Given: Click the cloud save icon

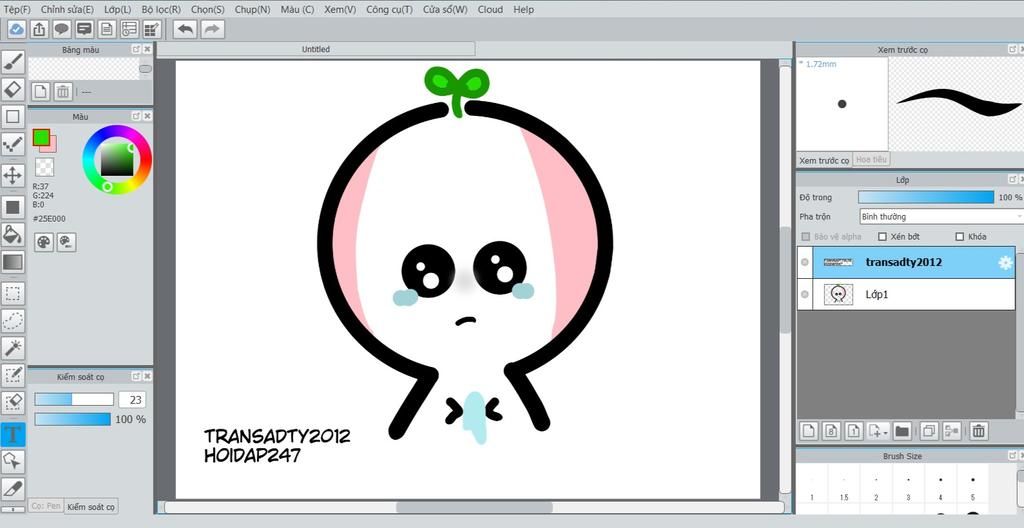Looking at the screenshot, I should pyautogui.click(x=17, y=29).
